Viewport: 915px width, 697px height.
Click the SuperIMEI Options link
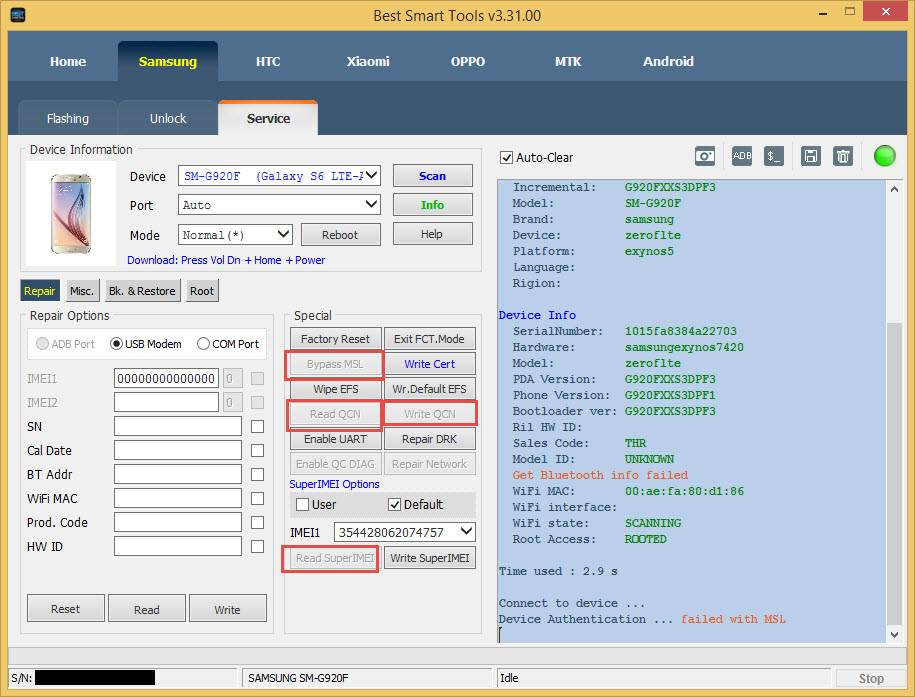pyautogui.click(x=334, y=485)
